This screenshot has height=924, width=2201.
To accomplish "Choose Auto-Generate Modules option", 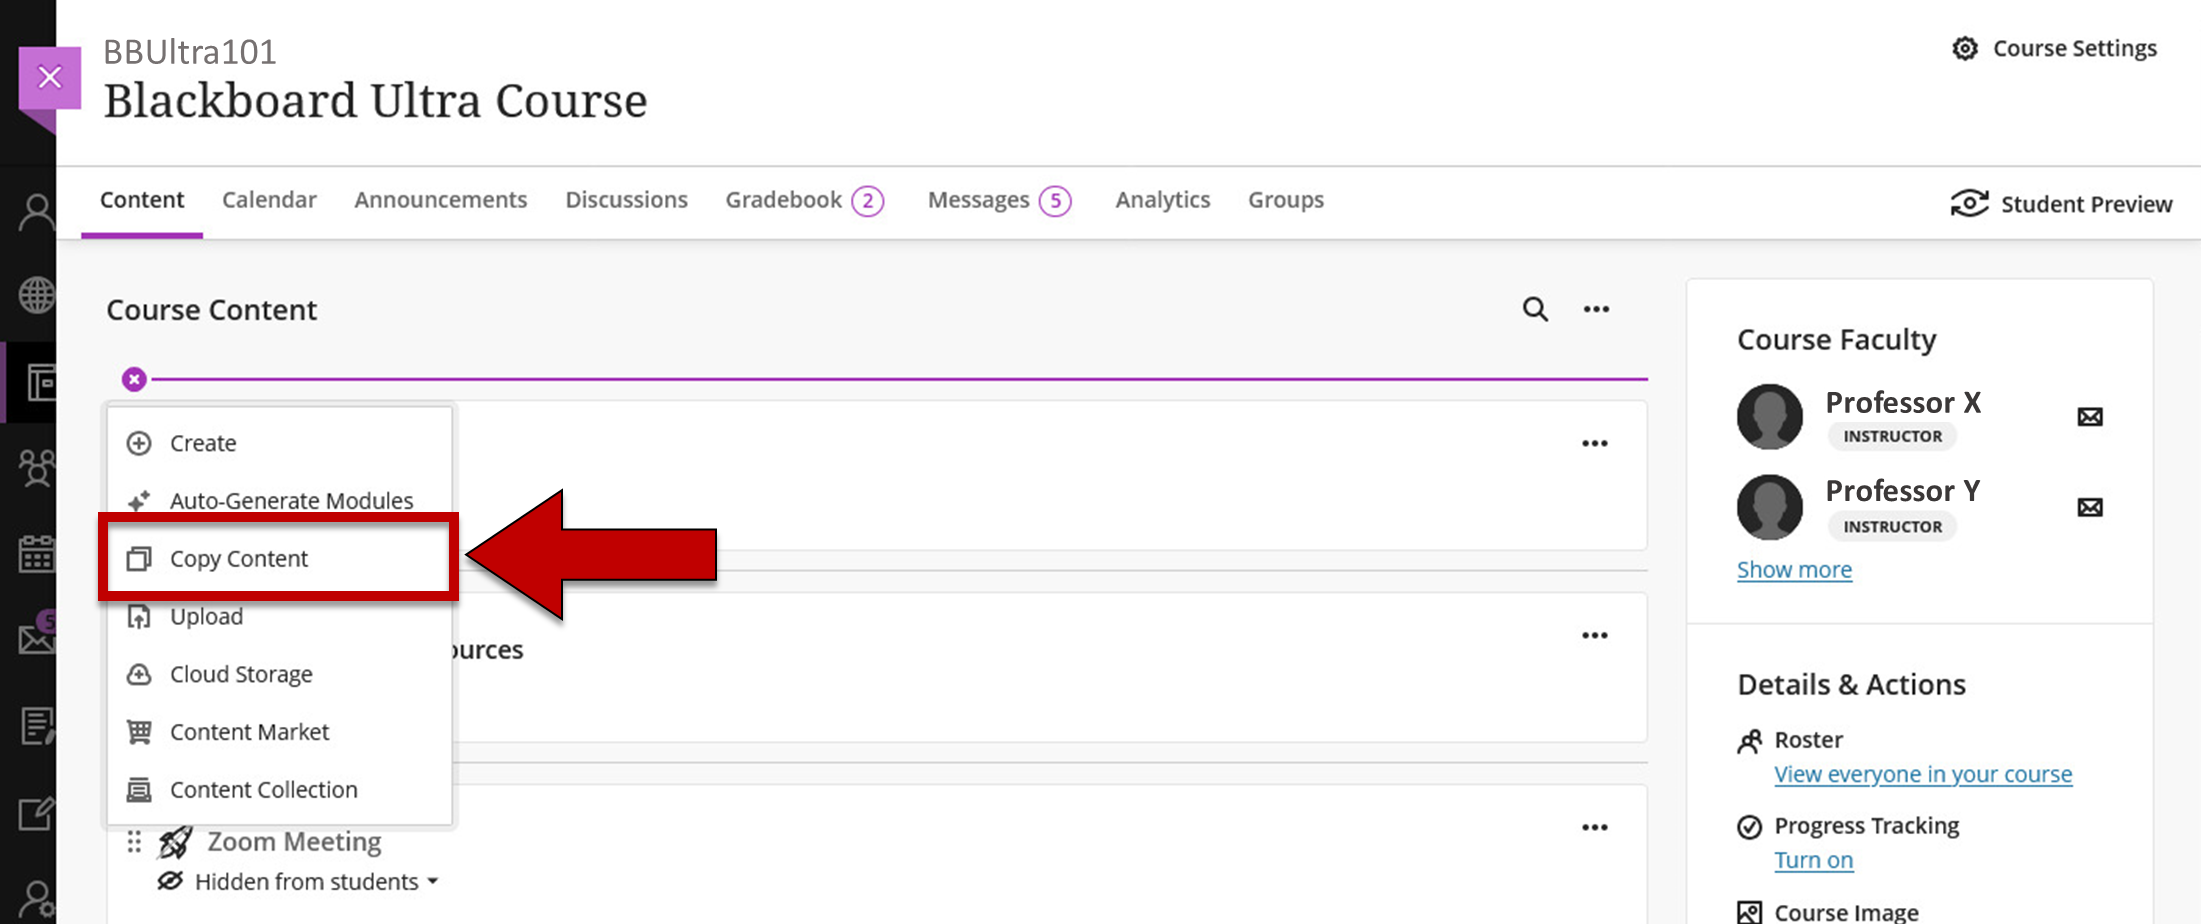I will (279, 500).
